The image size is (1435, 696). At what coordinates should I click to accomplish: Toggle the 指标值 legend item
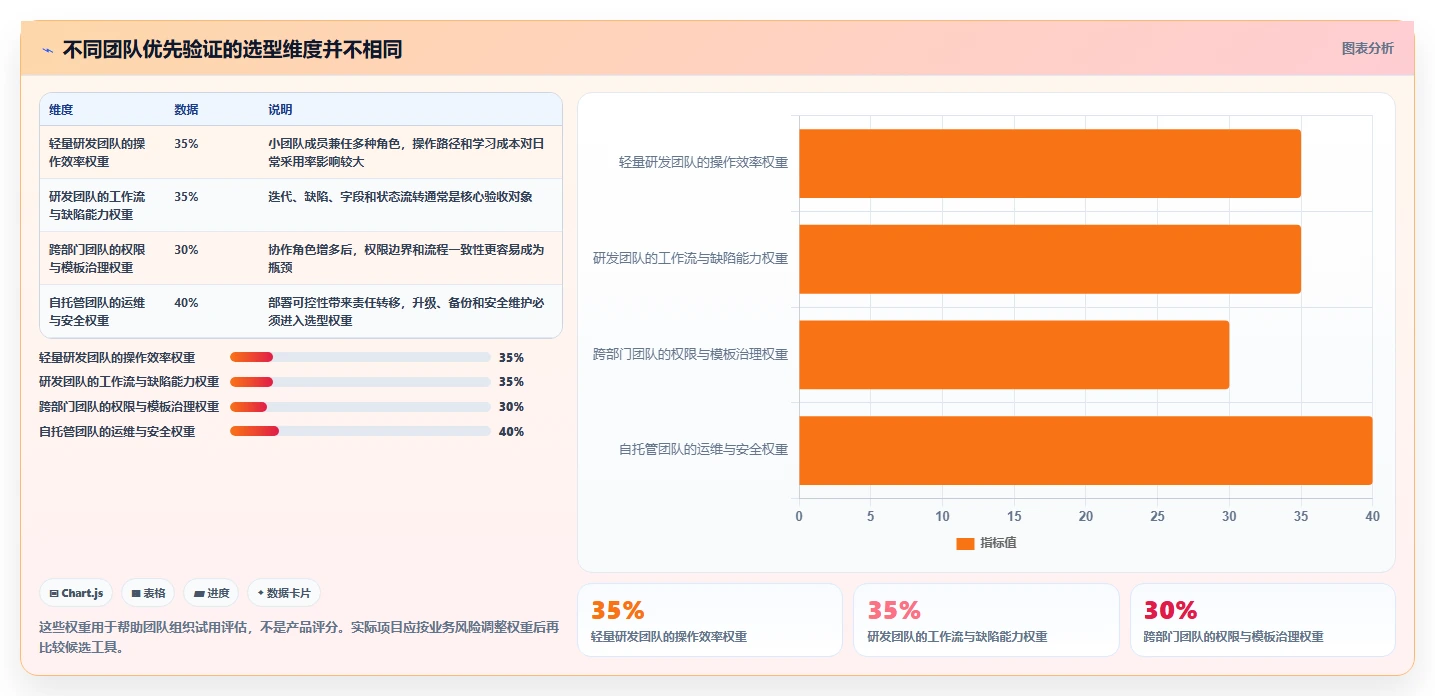click(986, 543)
